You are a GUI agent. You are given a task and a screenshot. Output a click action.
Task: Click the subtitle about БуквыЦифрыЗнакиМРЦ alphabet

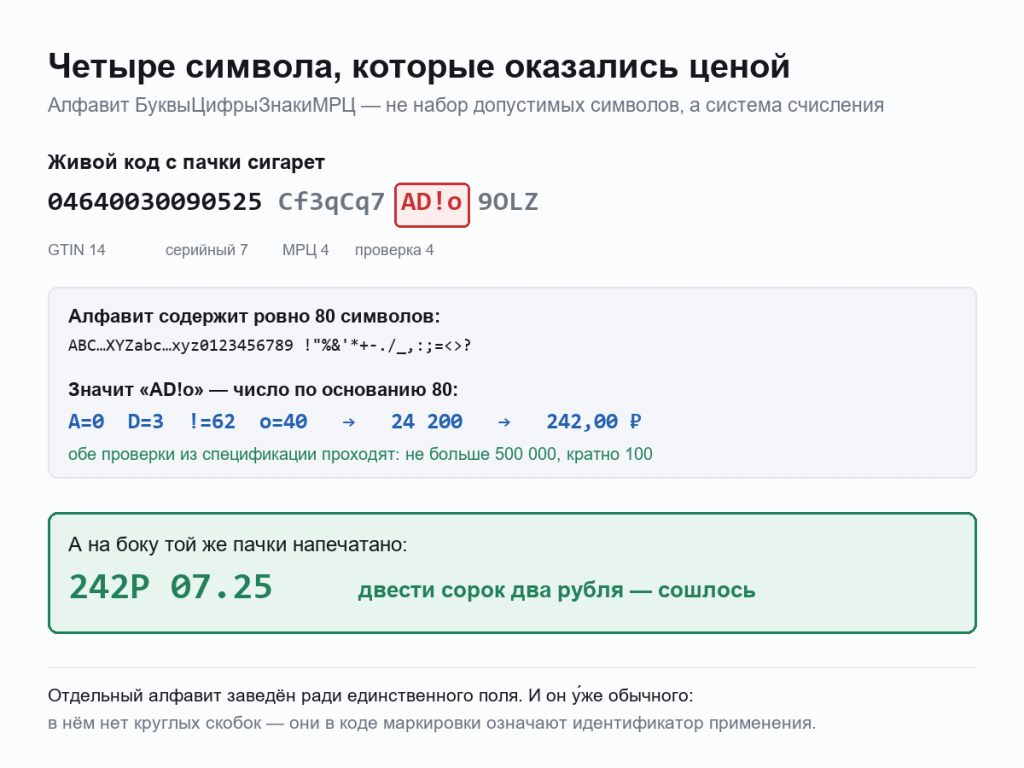tap(466, 105)
